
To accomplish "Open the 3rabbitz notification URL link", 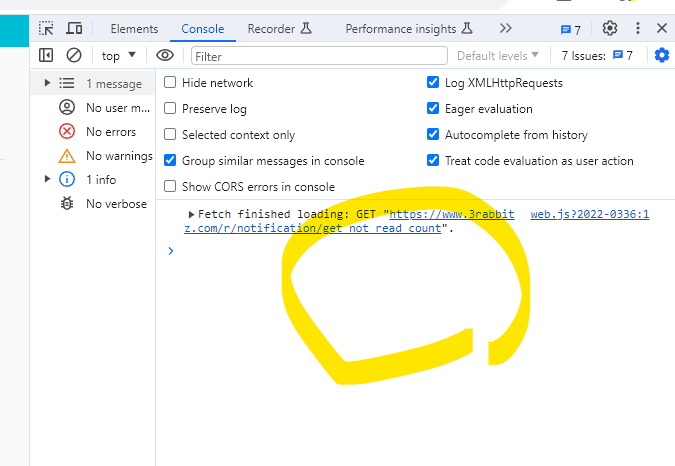I will click(x=349, y=221).
